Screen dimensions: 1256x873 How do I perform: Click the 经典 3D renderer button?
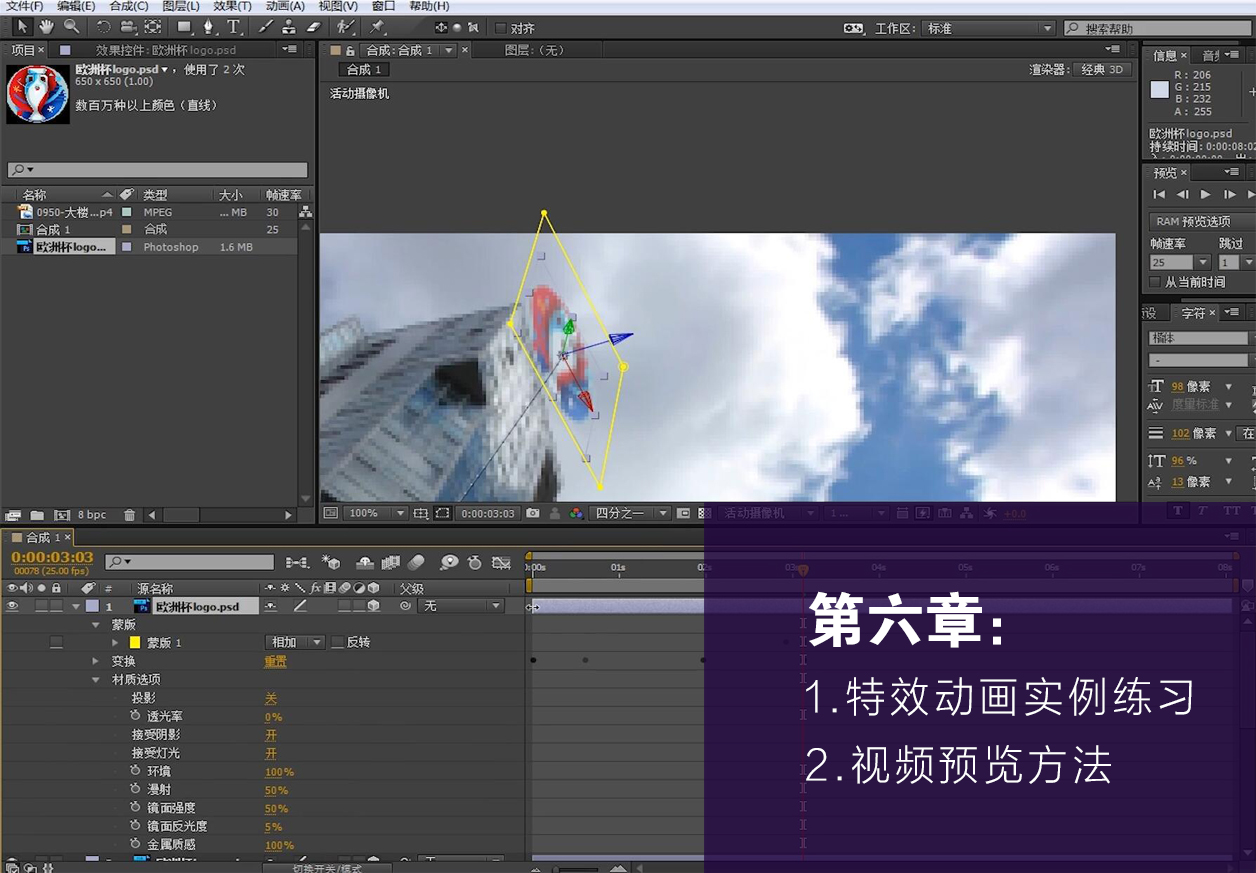[1104, 70]
